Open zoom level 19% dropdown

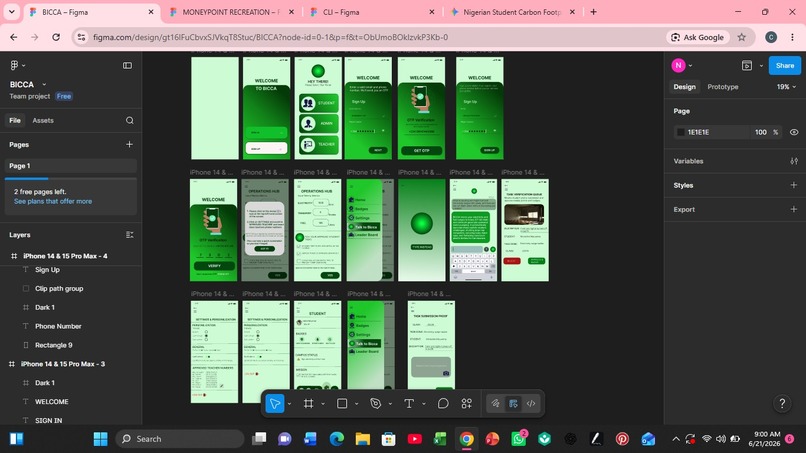(x=786, y=87)
